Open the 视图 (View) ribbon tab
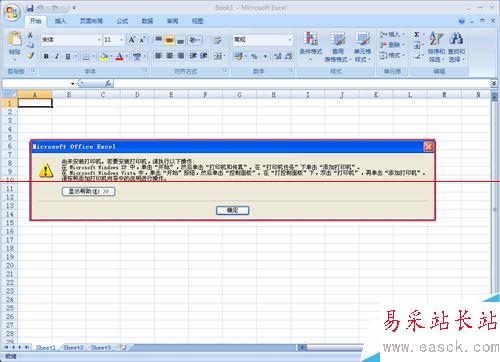This screenshot has height=362, width=500. [x=197, y=21]
